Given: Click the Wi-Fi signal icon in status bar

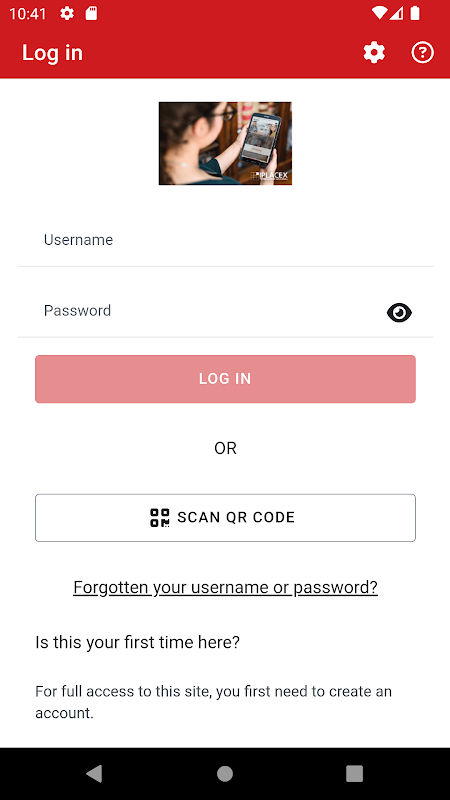Looking at the screenshot, I should (379, 13).
